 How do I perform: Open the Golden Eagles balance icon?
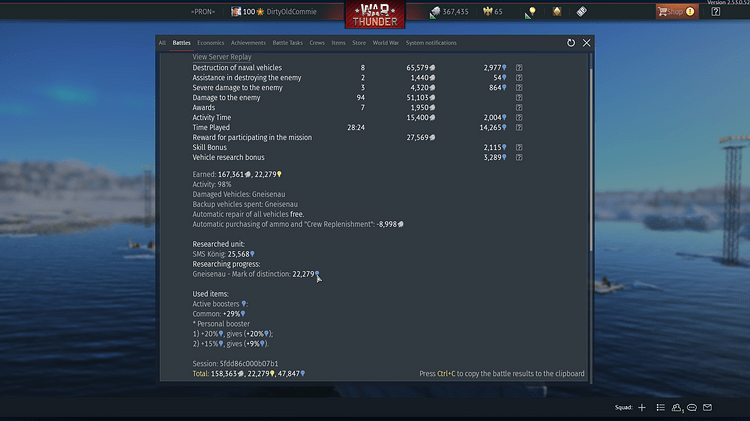click(x=487, y=11)
